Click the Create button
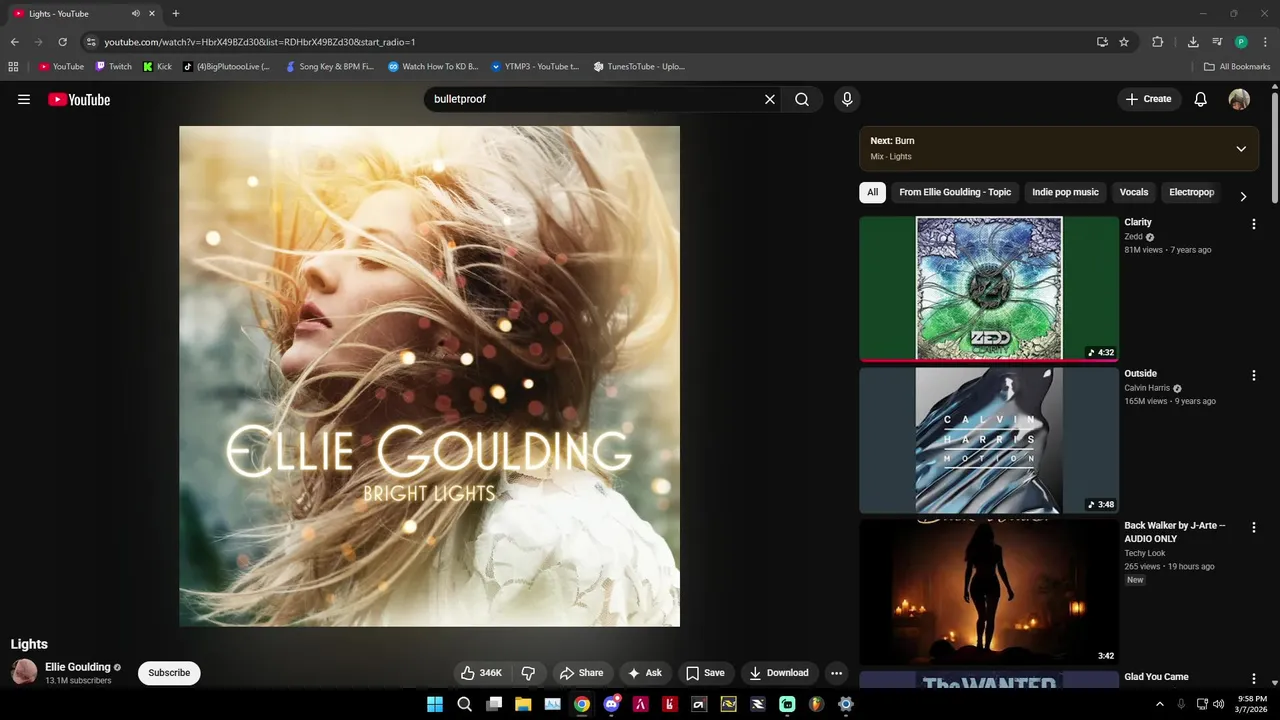Image resolution: width=1280 pixels, height=720 pixels. point(1149,99)
